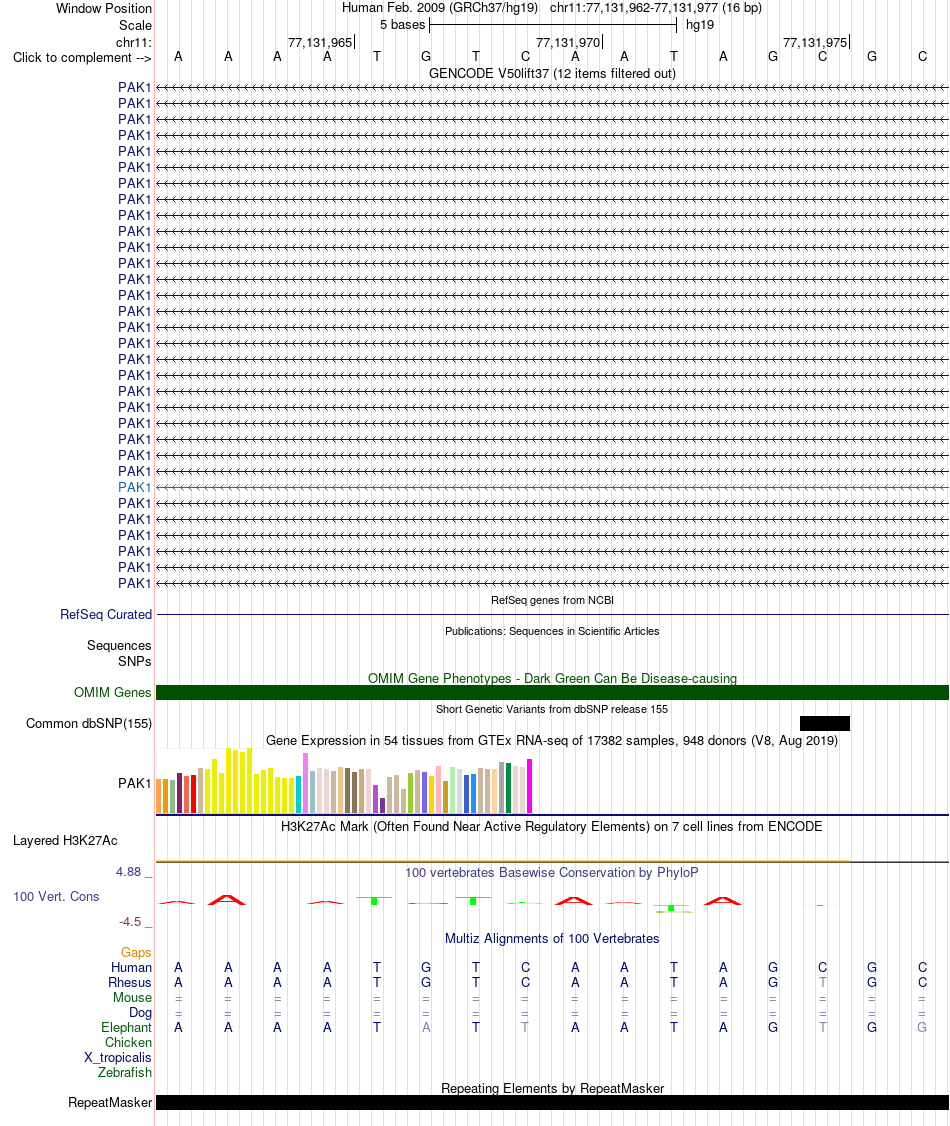Click the Dog alignment row label
950x1126 pixels.
[141, 1013]
